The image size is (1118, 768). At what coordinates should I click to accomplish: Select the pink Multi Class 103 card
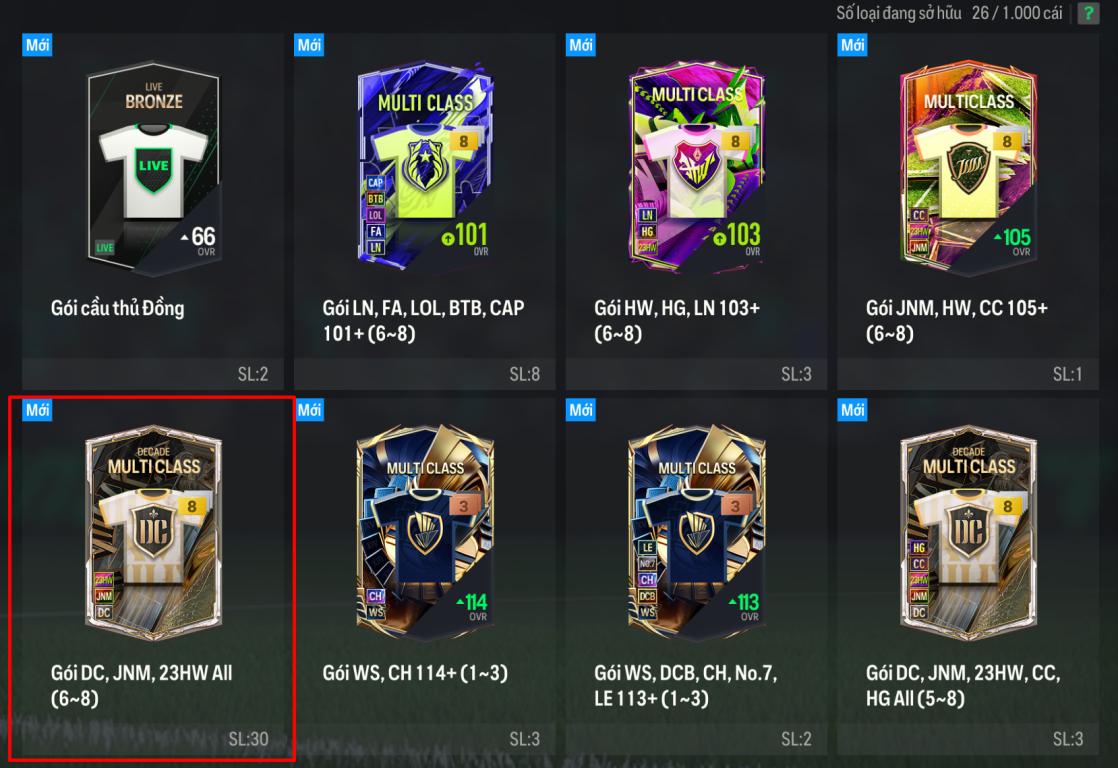pyautogui.click(x=697, y=167)
